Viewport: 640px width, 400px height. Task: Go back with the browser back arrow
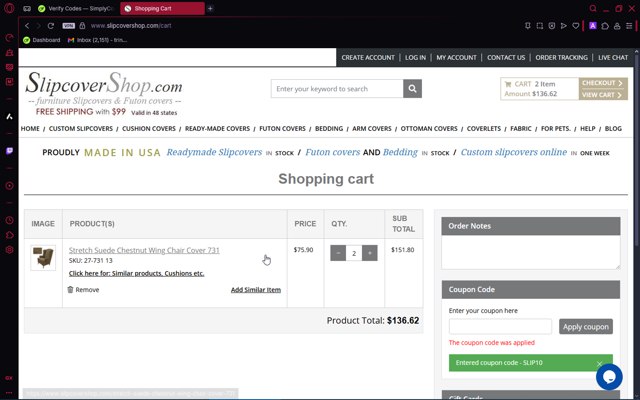click(27, 26)
